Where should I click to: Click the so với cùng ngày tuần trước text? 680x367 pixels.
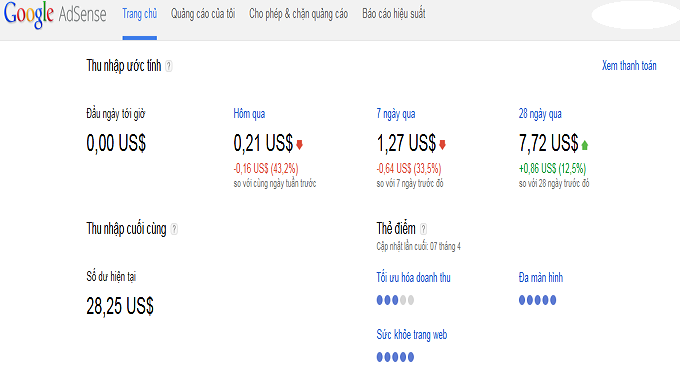[275, 184]
